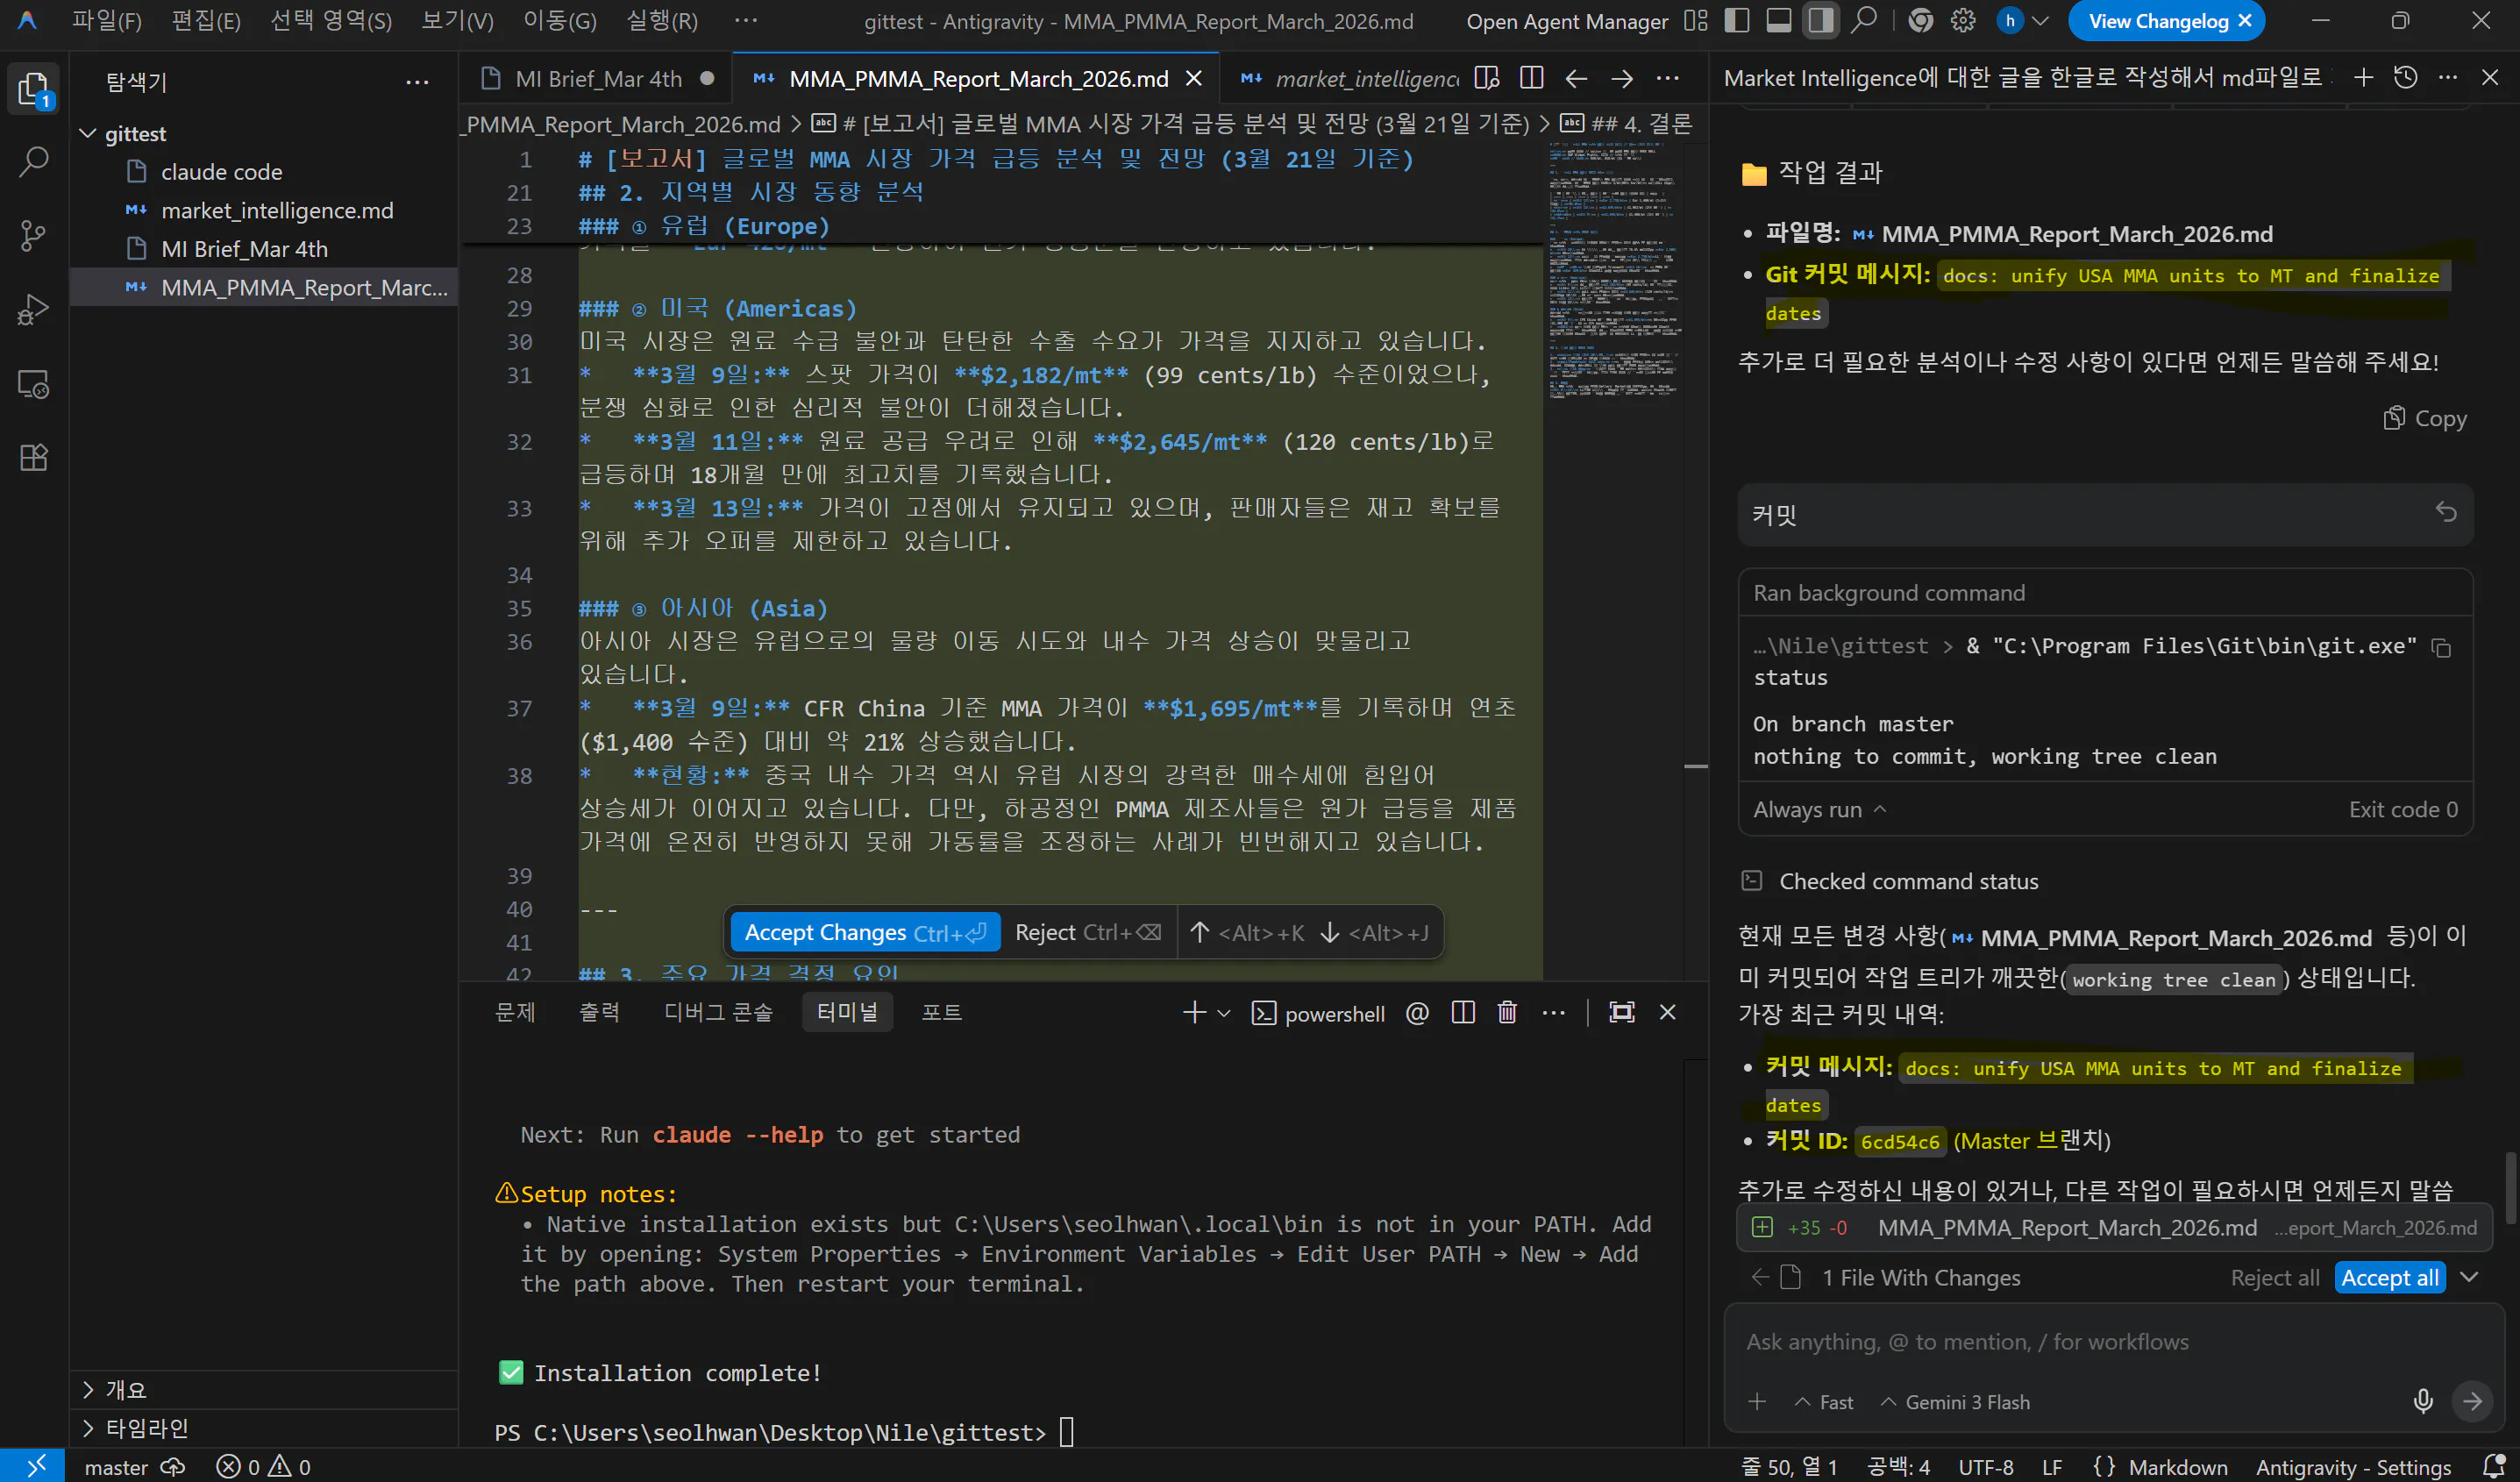Screen dimensions: 2520x1482
Task: Go to next change with down arrow
Action: [x=1330, y=932]
